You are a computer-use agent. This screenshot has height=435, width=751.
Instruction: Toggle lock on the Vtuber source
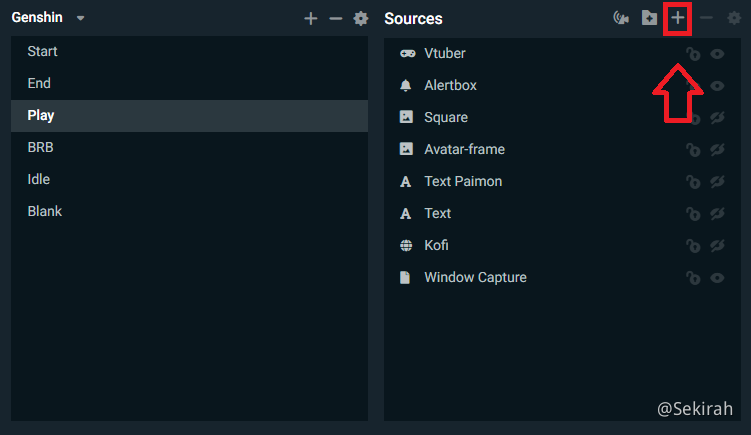692,54
